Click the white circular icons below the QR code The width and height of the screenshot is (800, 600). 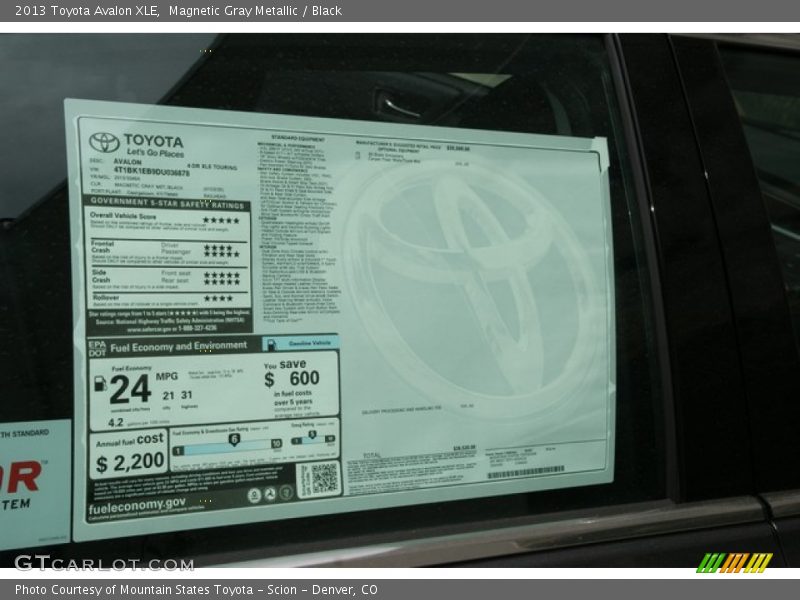pos(267,494)
